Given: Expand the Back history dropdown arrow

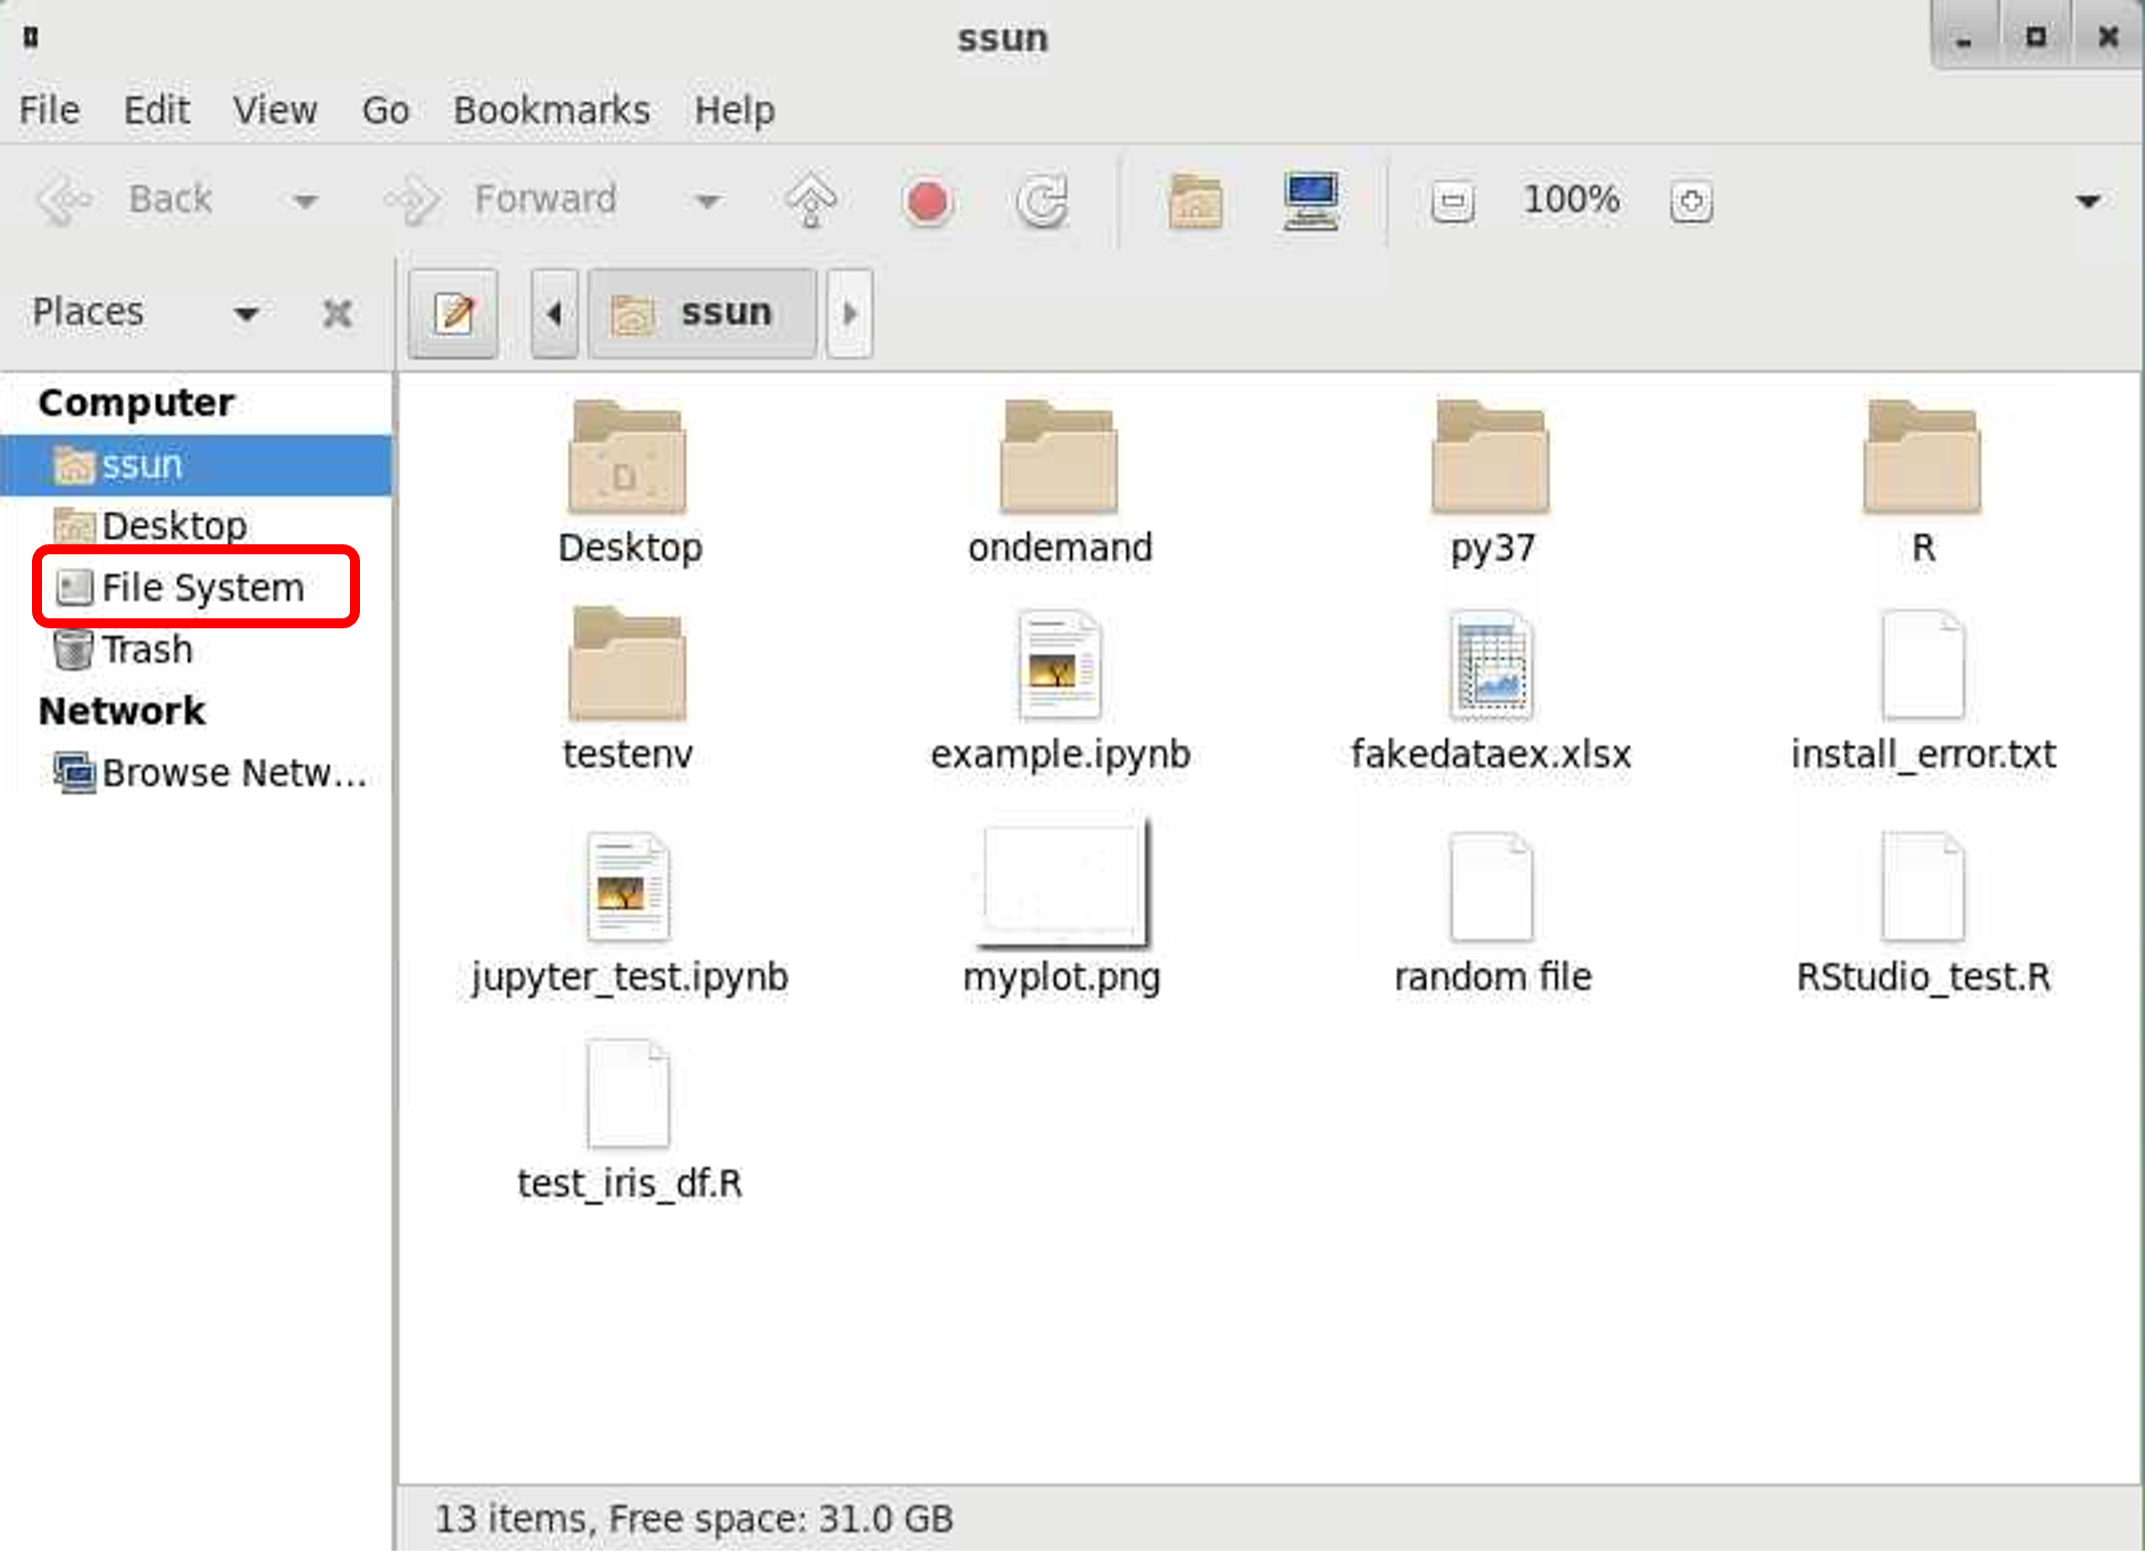Looking at the screenshot, I should 304,201.
